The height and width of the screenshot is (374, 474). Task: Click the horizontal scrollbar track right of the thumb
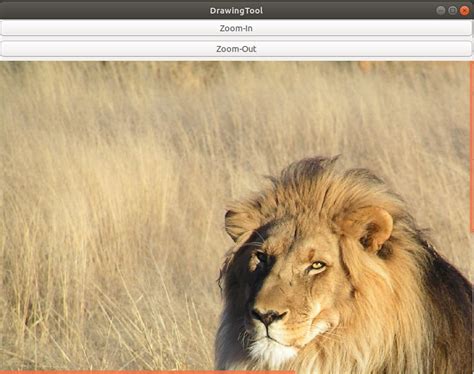[x=383, y=372]
